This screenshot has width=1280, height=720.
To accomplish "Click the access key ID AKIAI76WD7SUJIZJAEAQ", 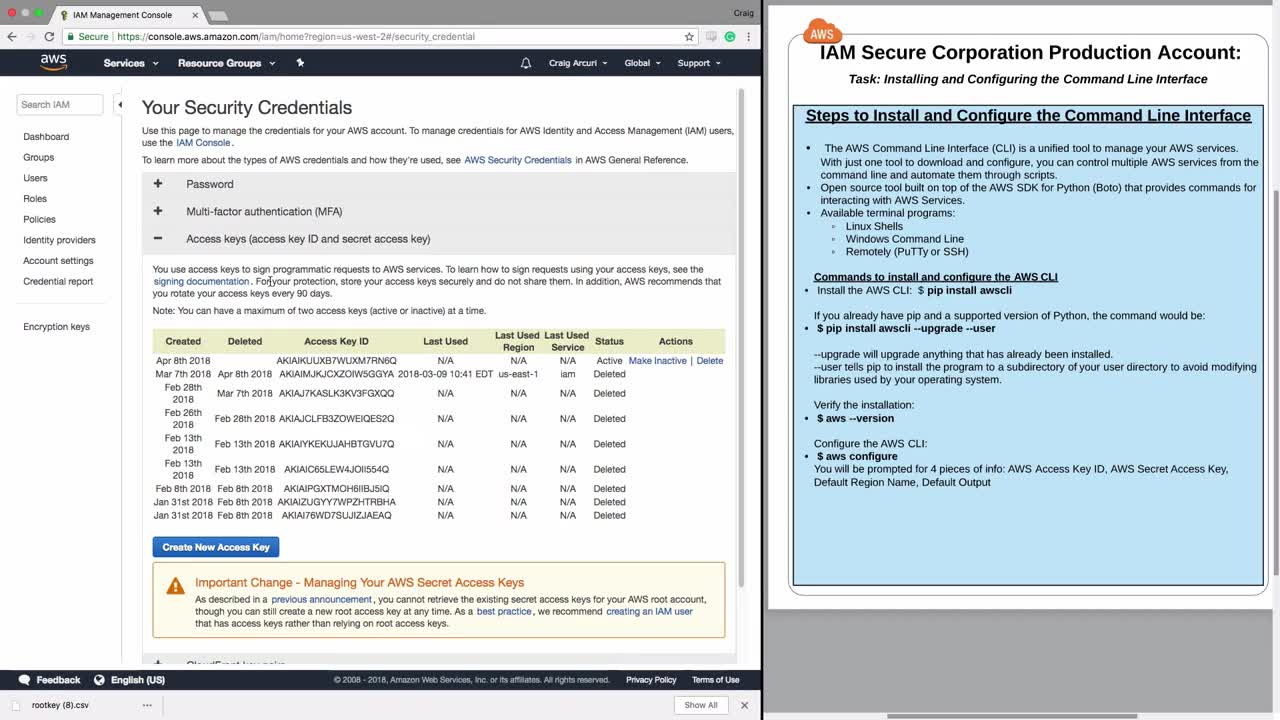I will click(x=336, y=516).
